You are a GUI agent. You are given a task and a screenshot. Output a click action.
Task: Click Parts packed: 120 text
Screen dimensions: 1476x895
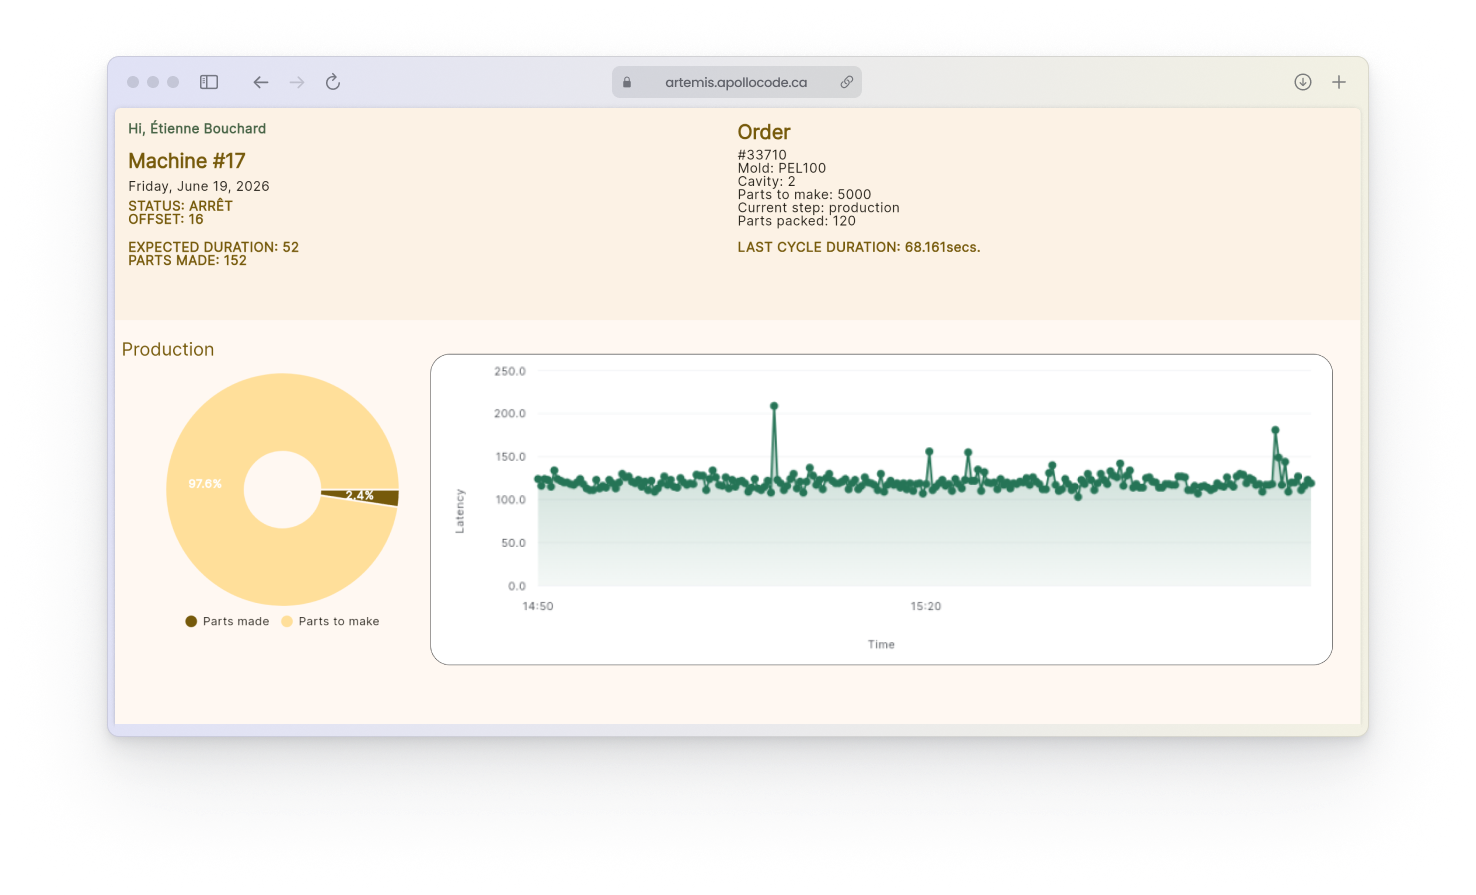click(797, 221)
